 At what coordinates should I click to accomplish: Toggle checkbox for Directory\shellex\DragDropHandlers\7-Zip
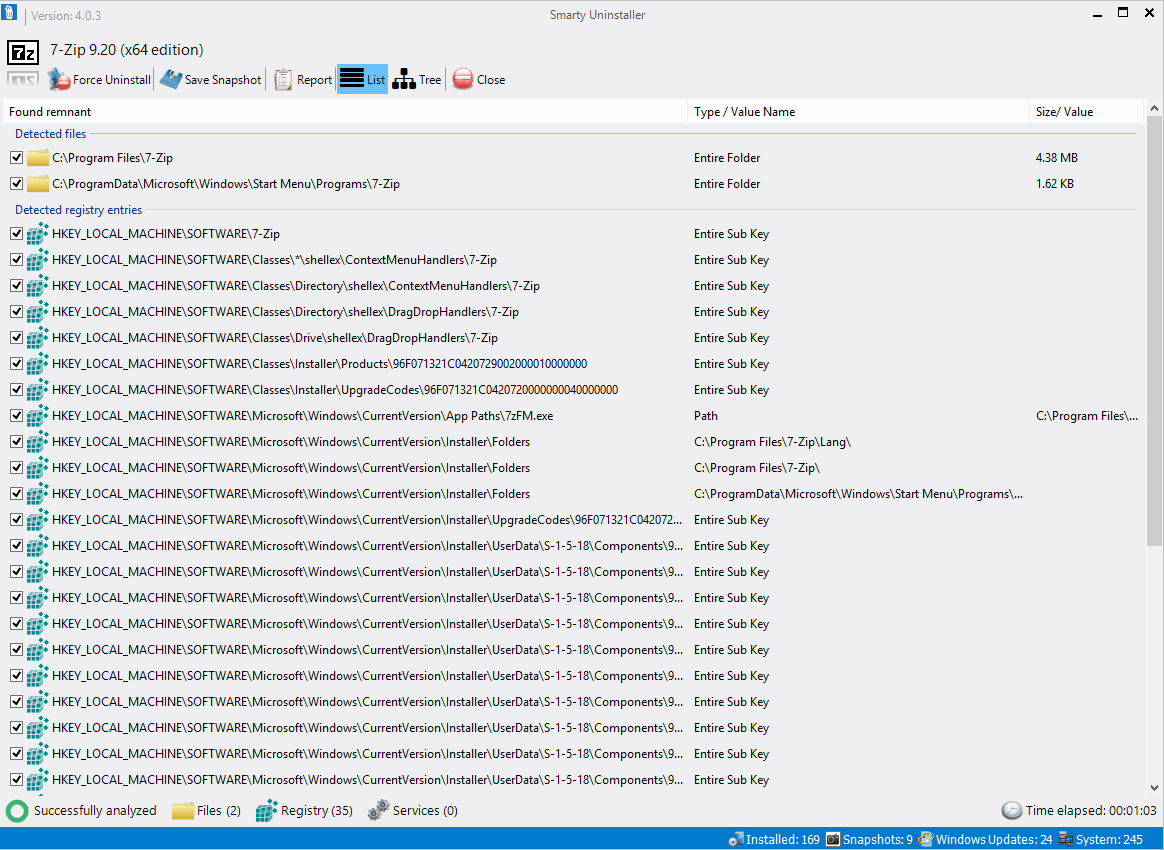tap(16, 312)
